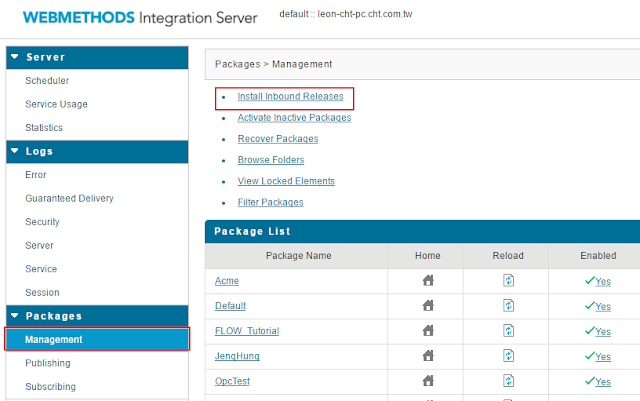Click the Enabled column header
This screenshot has height=401, width=640.
tap(598, 256)
